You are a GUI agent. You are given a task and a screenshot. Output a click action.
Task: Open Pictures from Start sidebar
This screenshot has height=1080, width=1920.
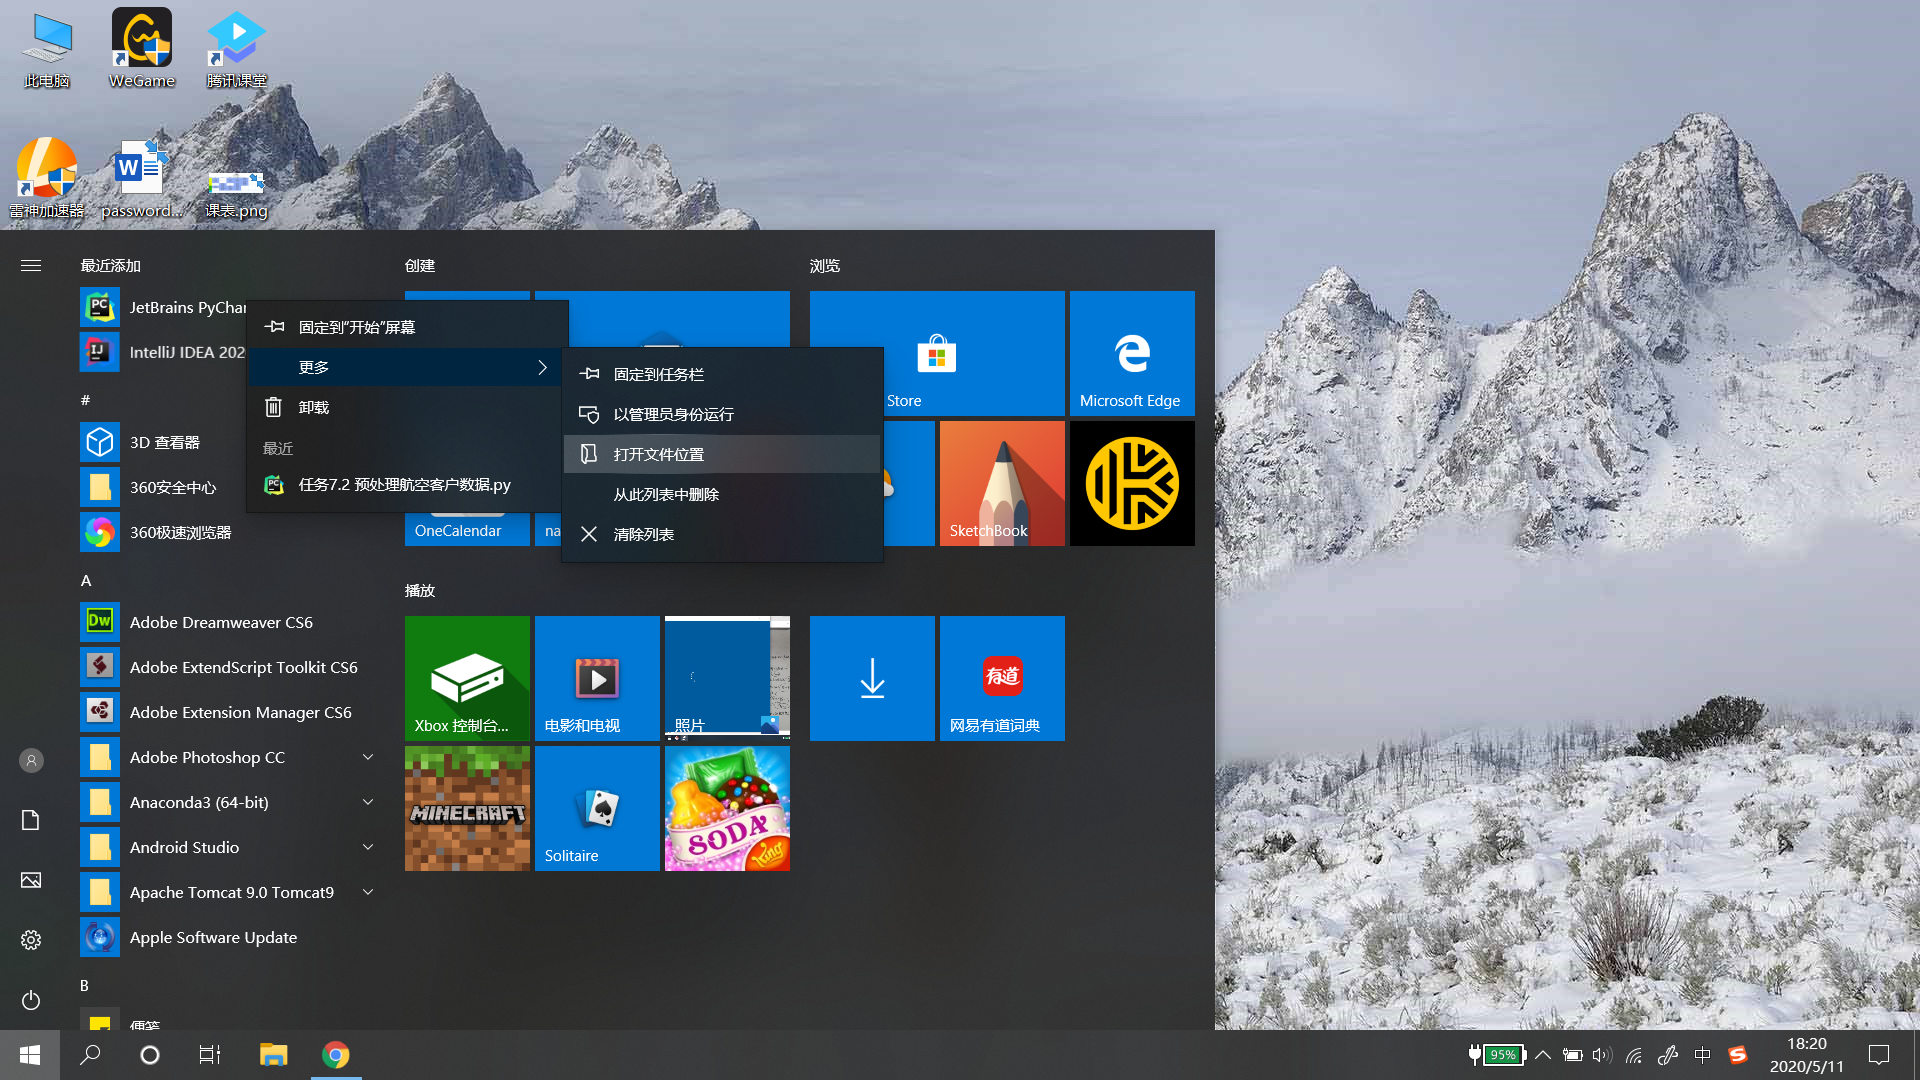(31, 880)
